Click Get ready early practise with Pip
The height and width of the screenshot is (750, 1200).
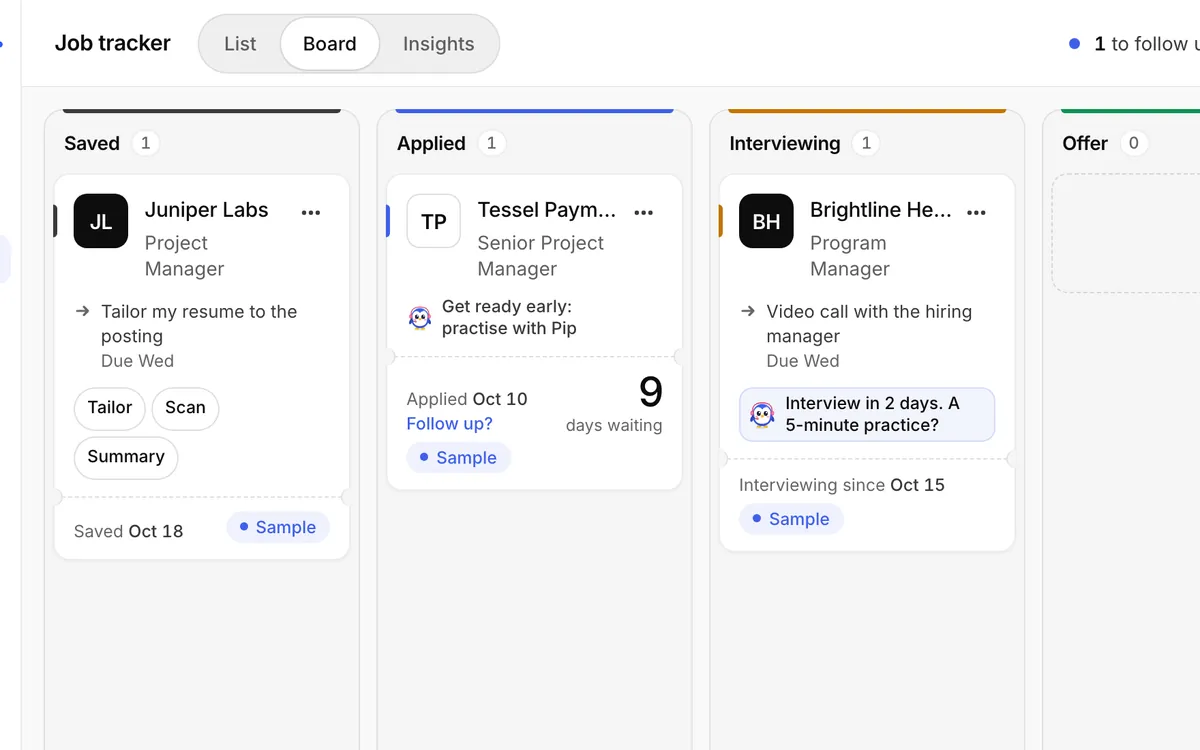point(510,317)
